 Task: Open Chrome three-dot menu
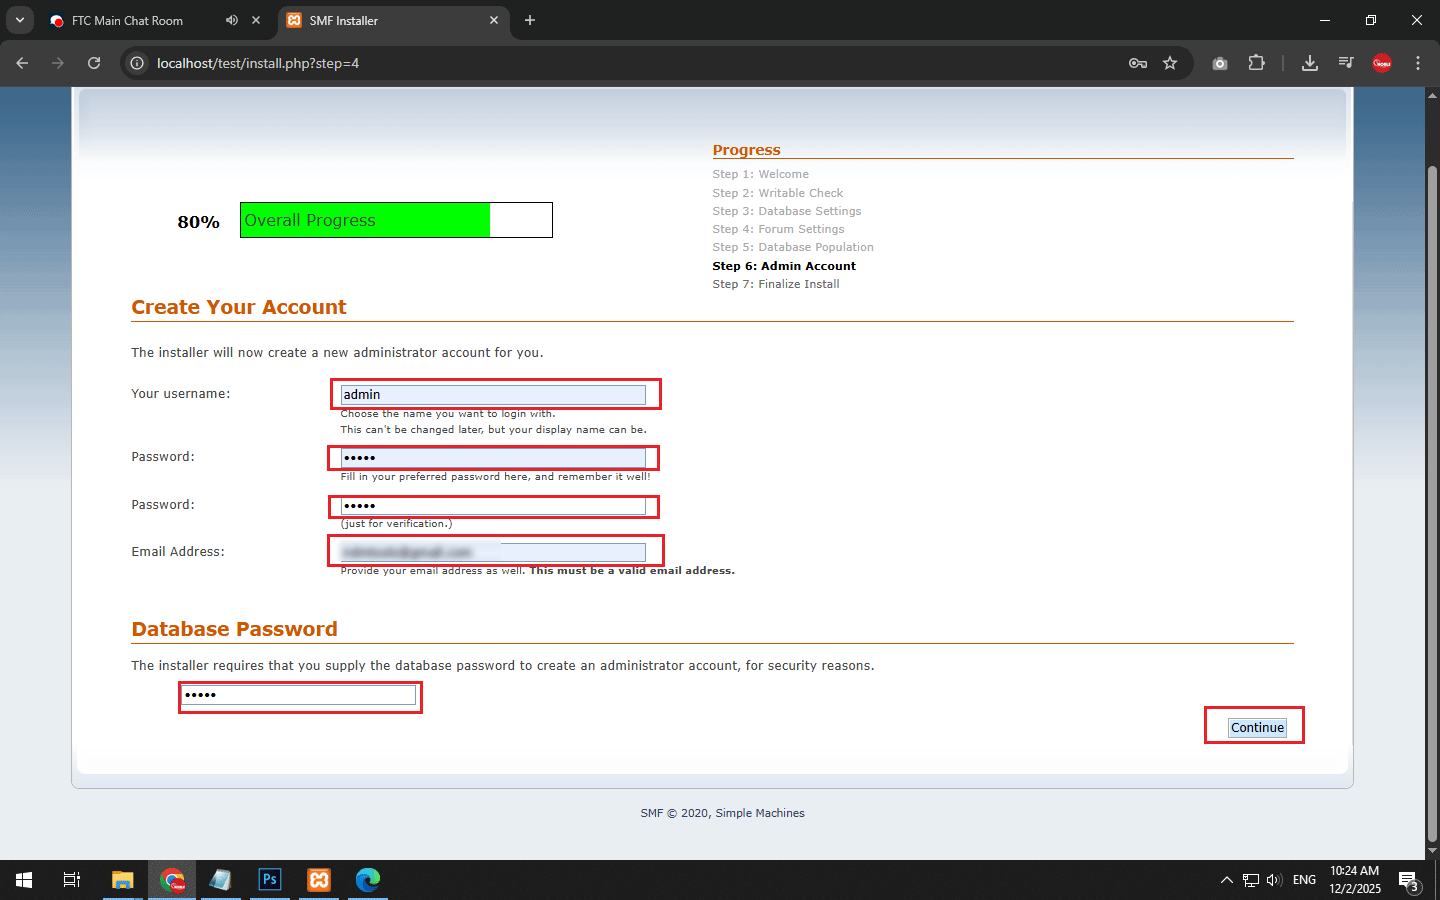[x=1417, y=63]
